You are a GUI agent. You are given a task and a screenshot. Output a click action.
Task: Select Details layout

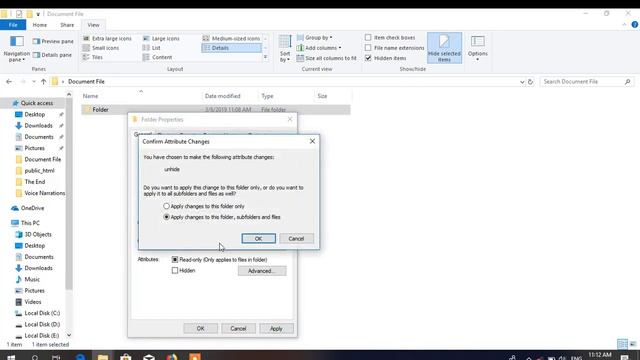tap(231, 48)
